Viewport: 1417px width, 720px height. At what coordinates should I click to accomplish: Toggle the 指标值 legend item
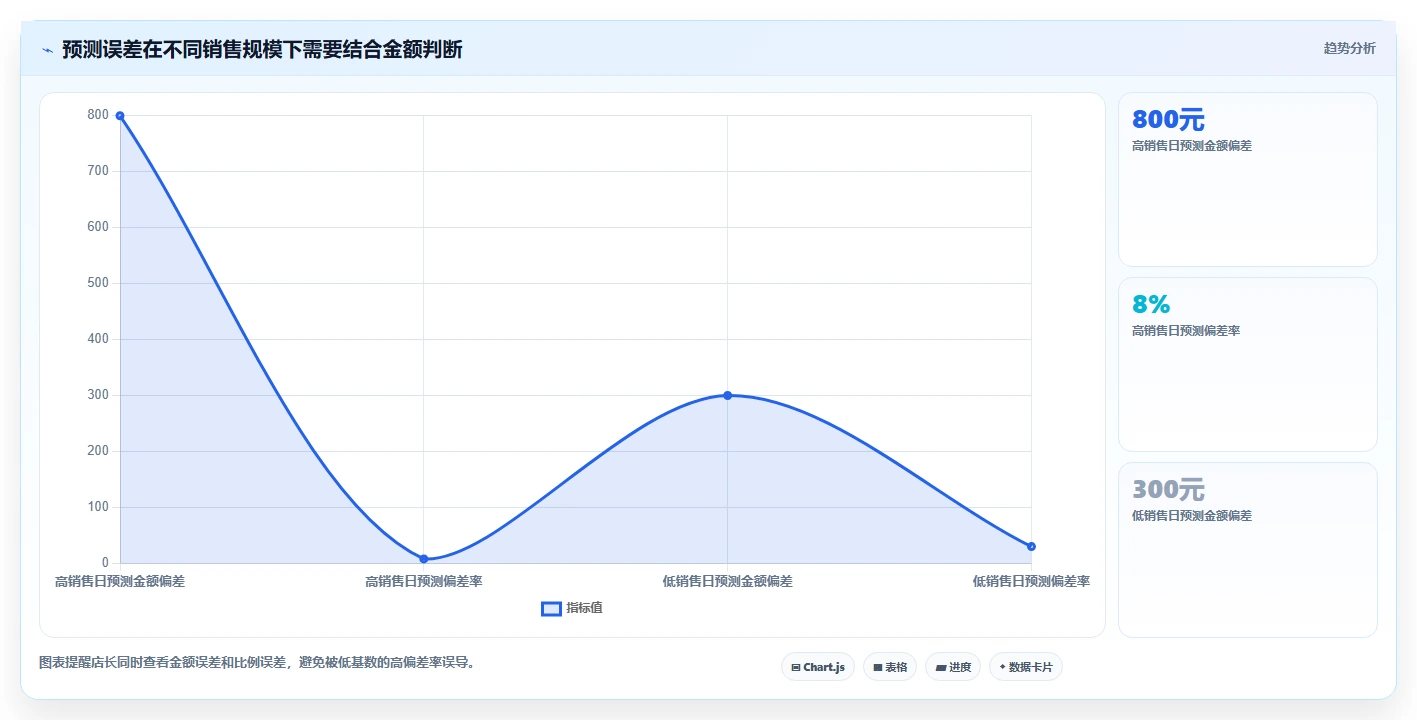(572, 608)
